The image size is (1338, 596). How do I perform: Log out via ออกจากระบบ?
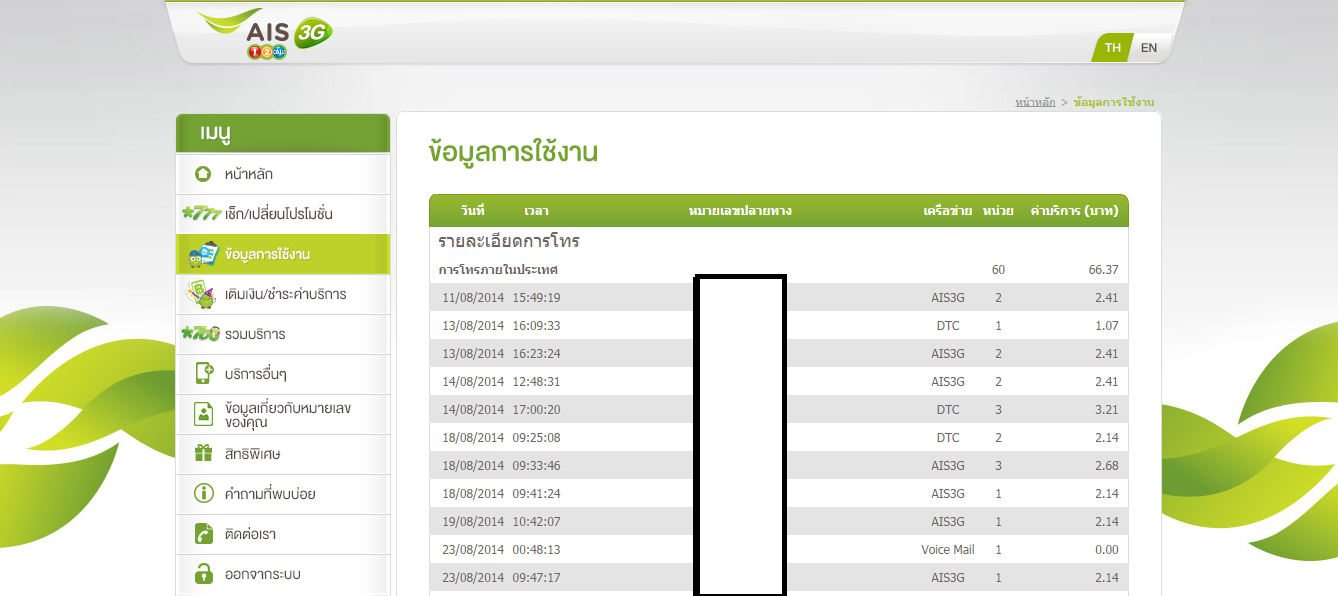click(283, 574)
